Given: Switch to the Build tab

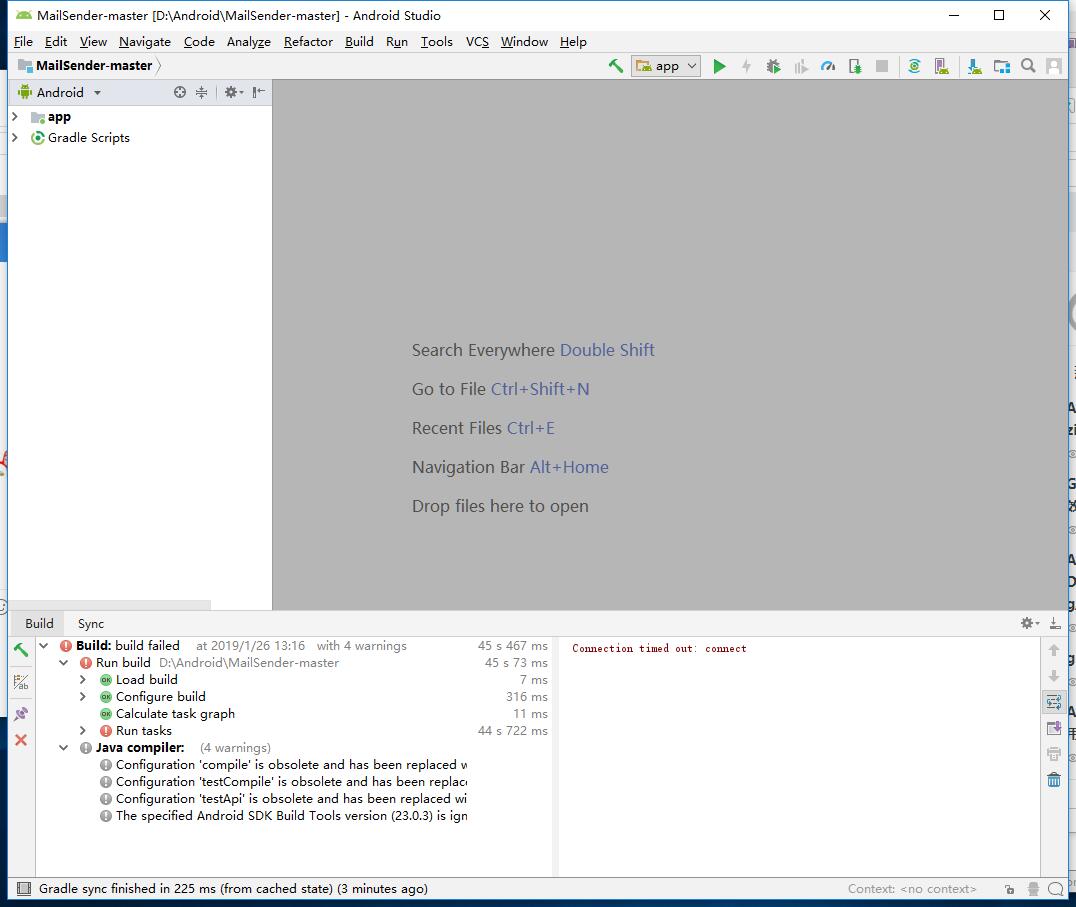Looking at the screenshot, I should (x=39, y=624).
